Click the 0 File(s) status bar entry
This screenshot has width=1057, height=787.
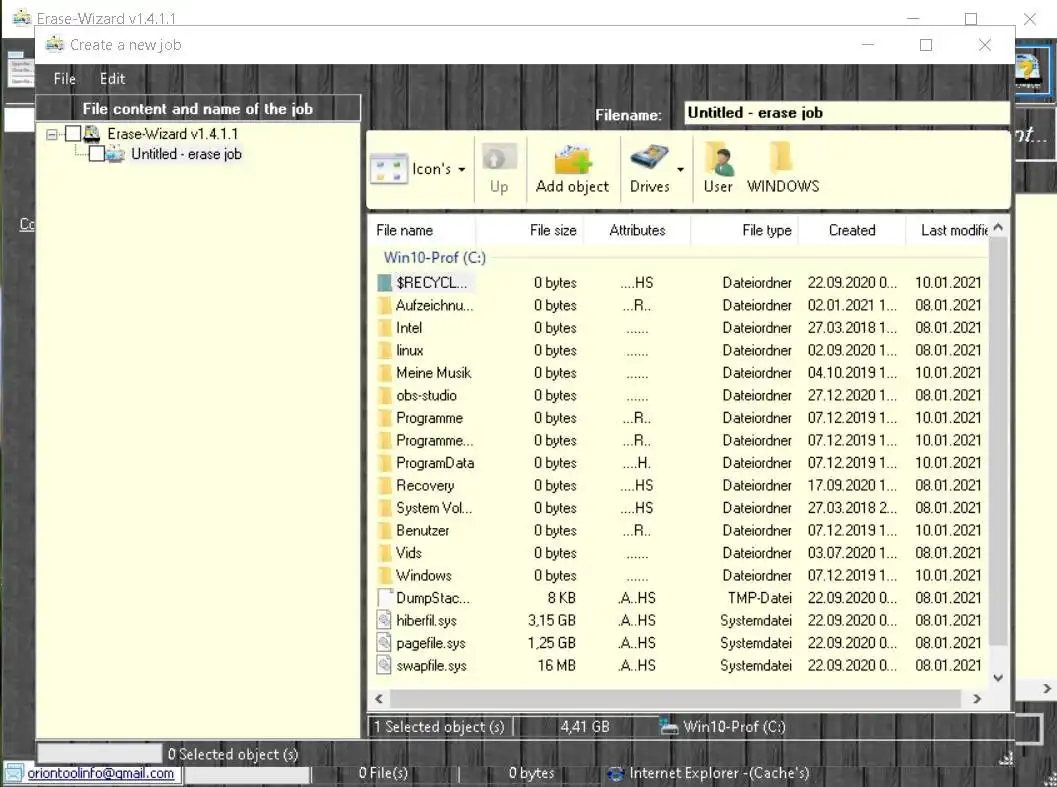[x=383, y=774]
